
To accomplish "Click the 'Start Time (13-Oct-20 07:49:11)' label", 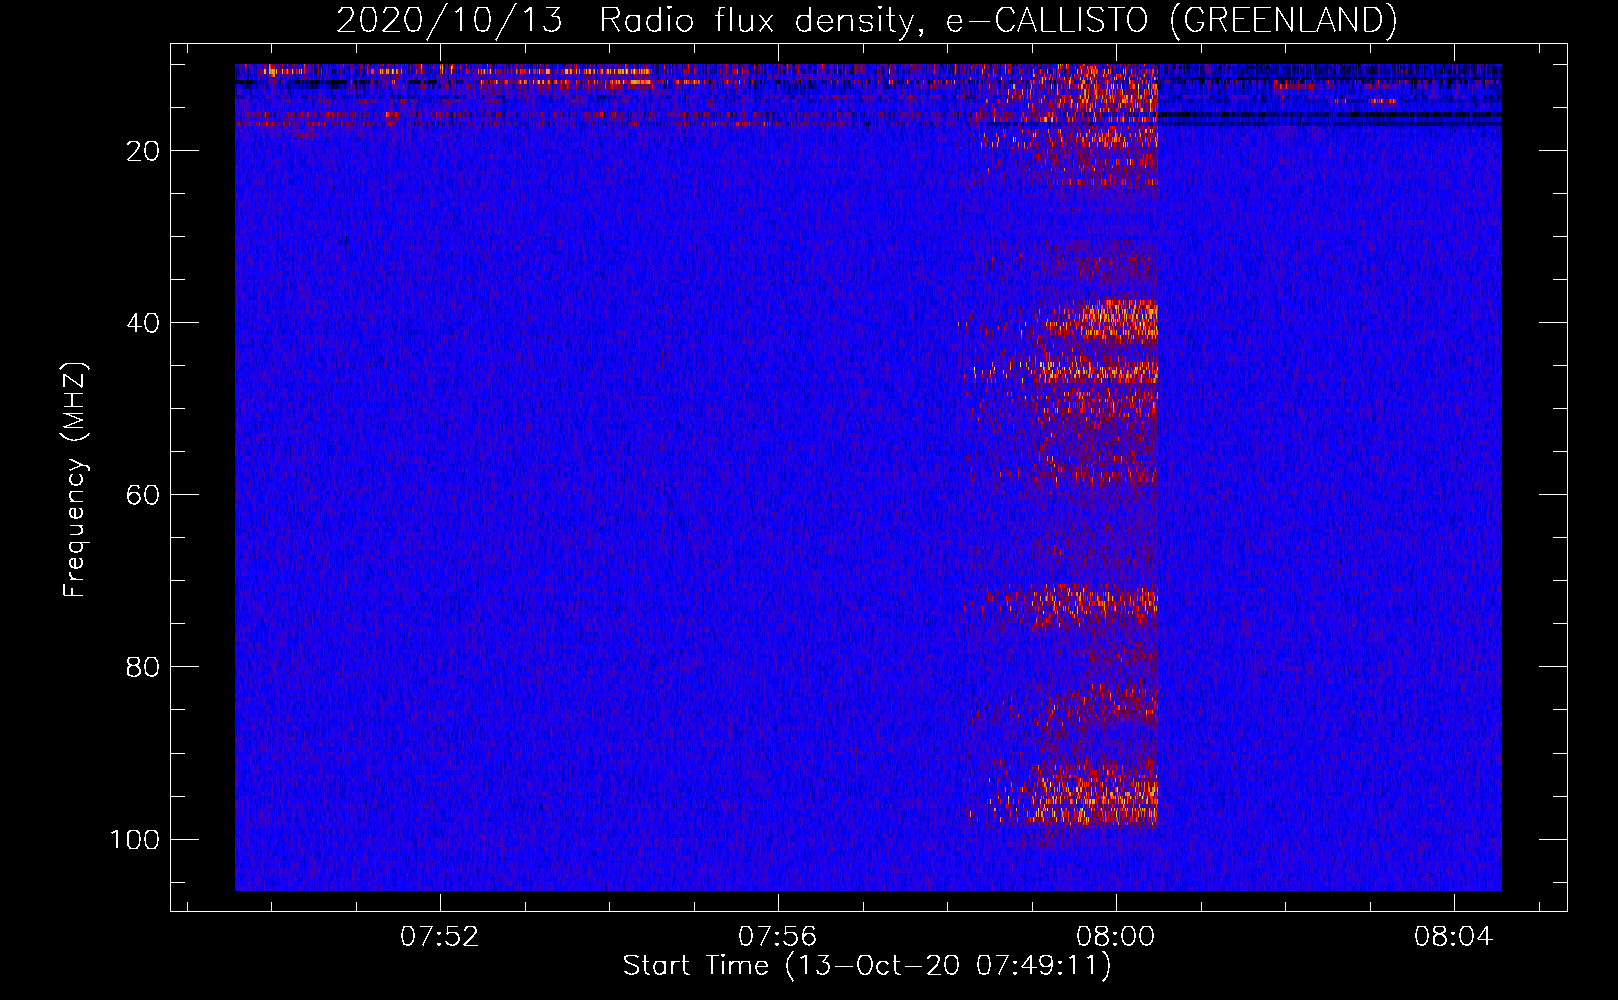I will [867, 966].
